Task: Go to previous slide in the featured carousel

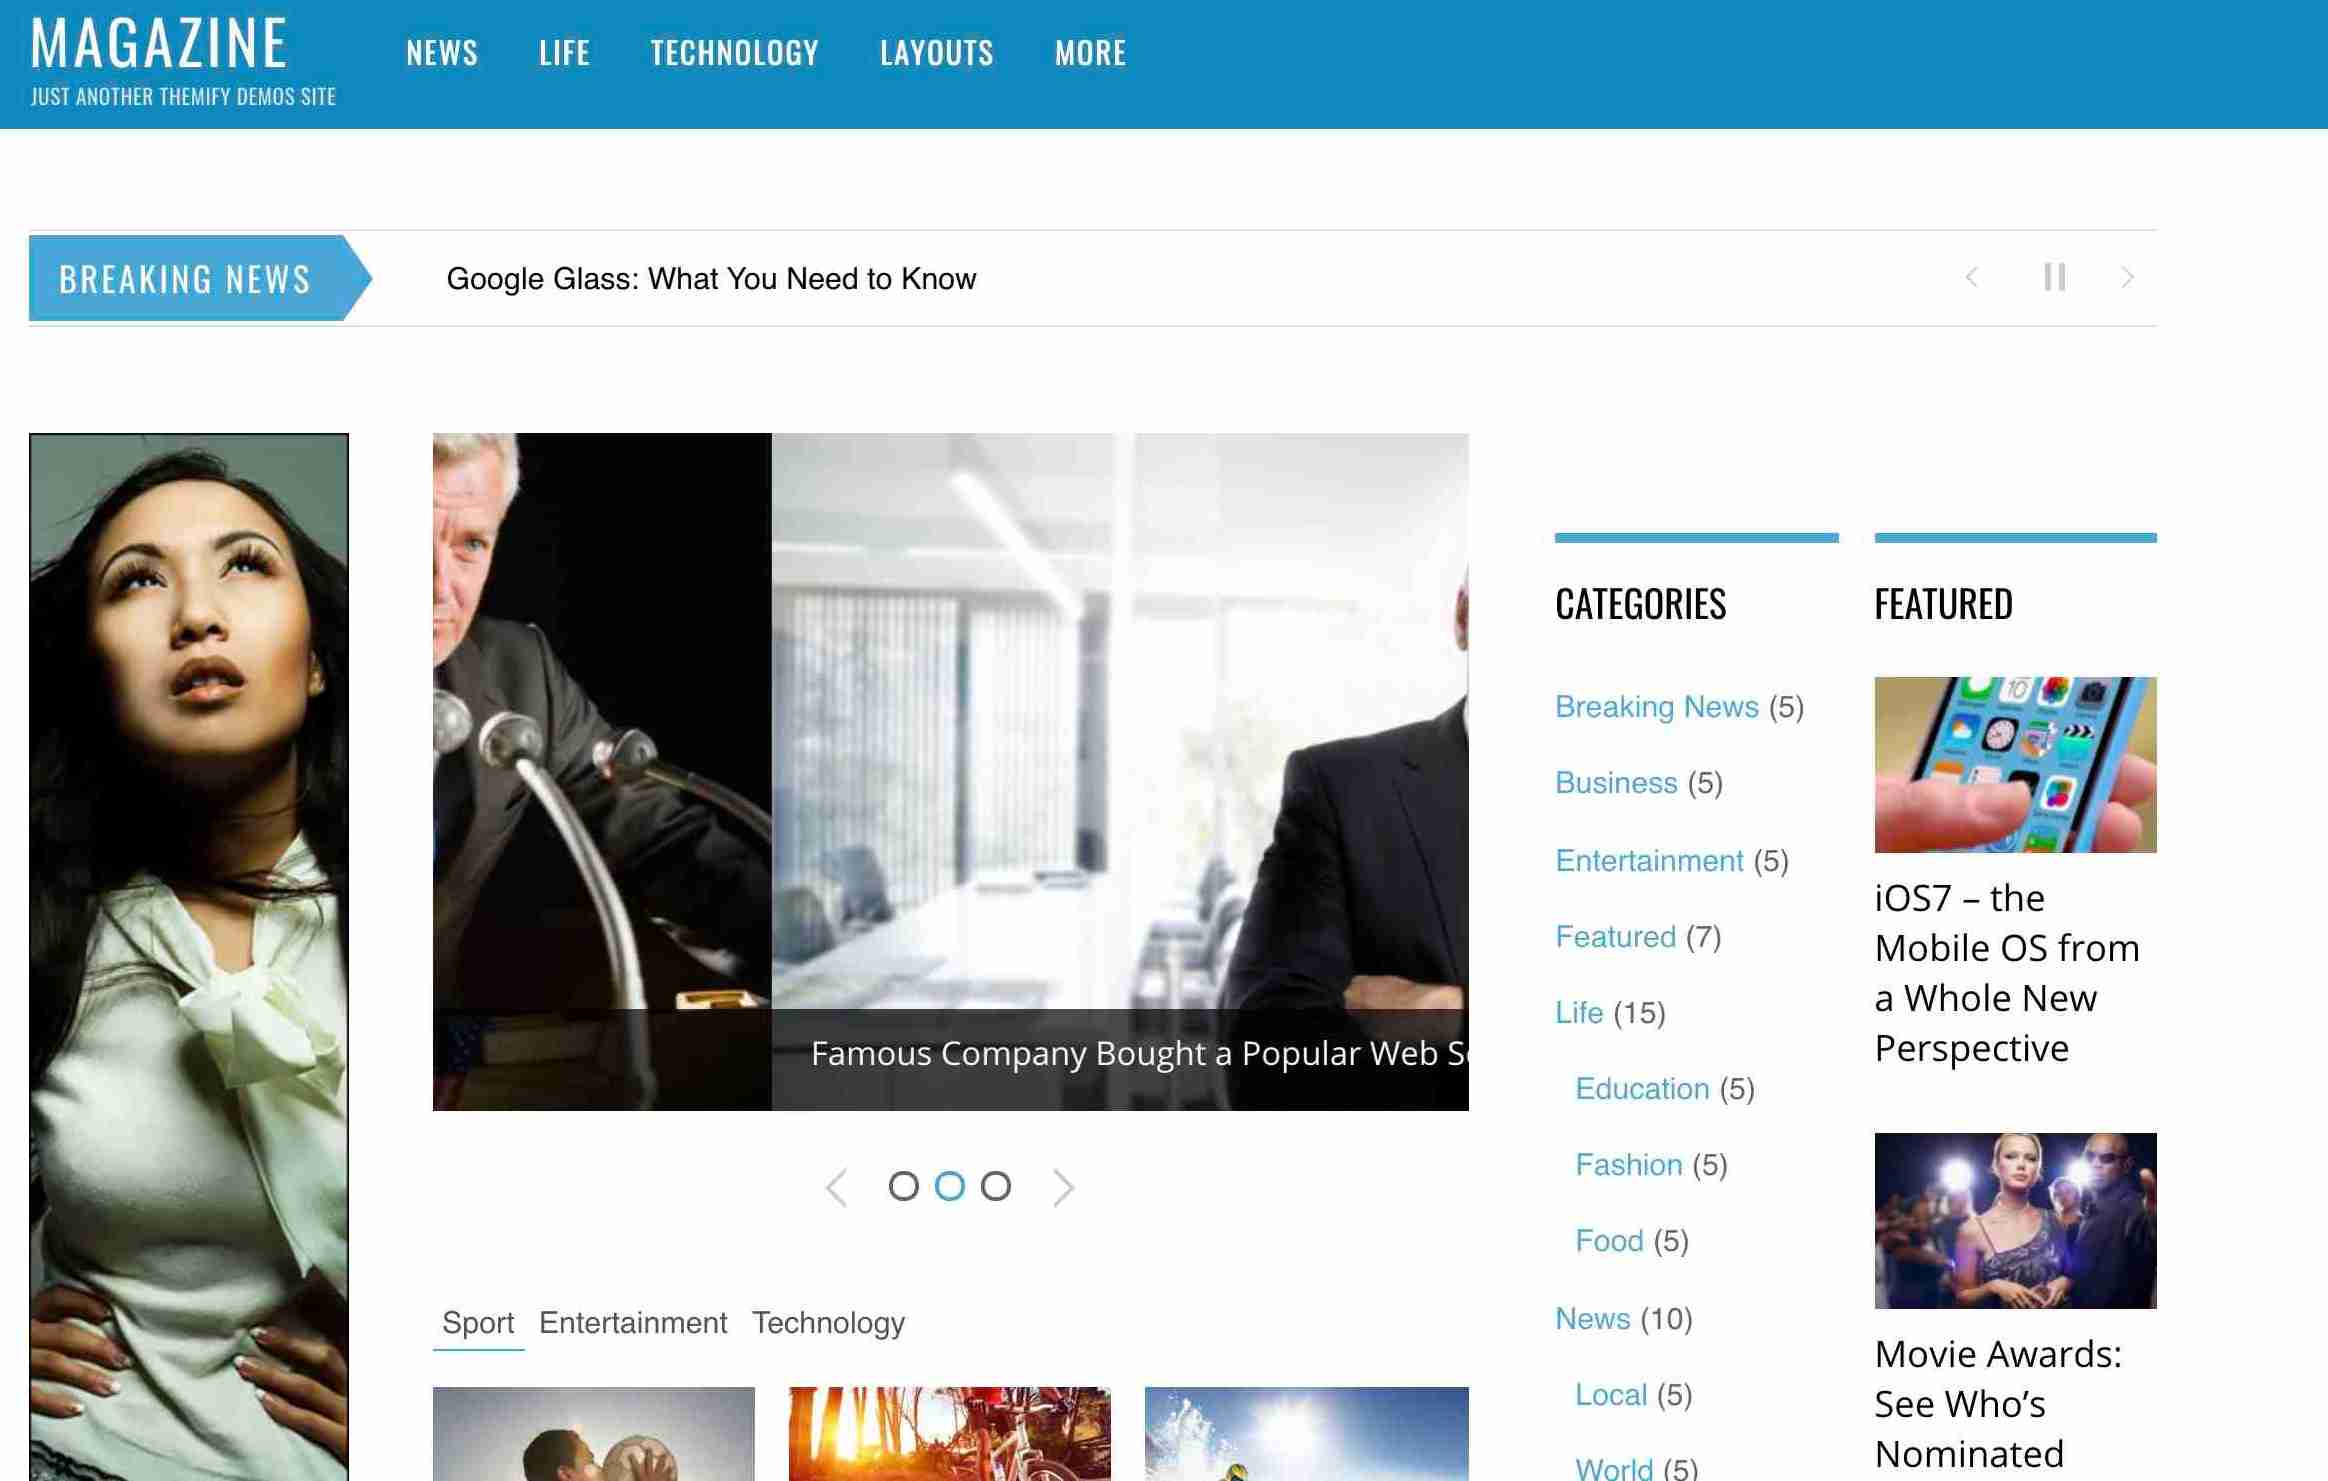Action: pos(837,1188)
